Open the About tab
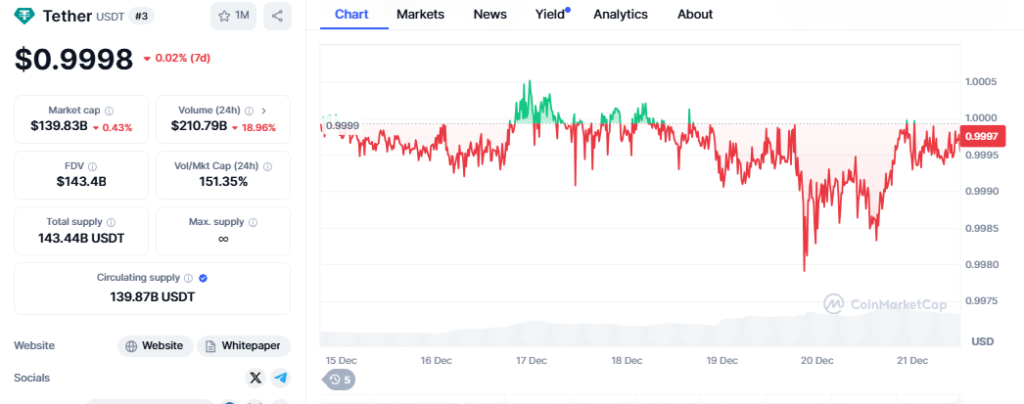The width and height of the screenshot is (1024, 404). pyautogui.click(x=695, y=14)
